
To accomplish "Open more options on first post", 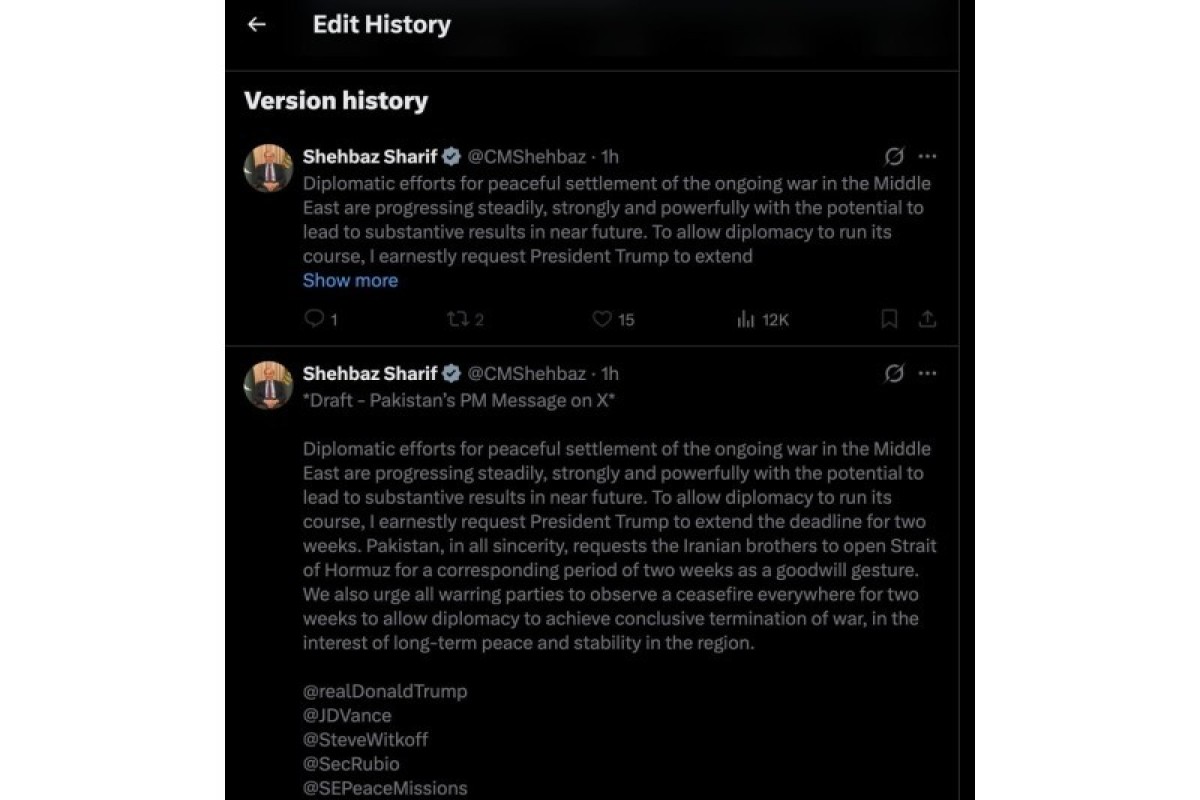I will click(927, 156).
